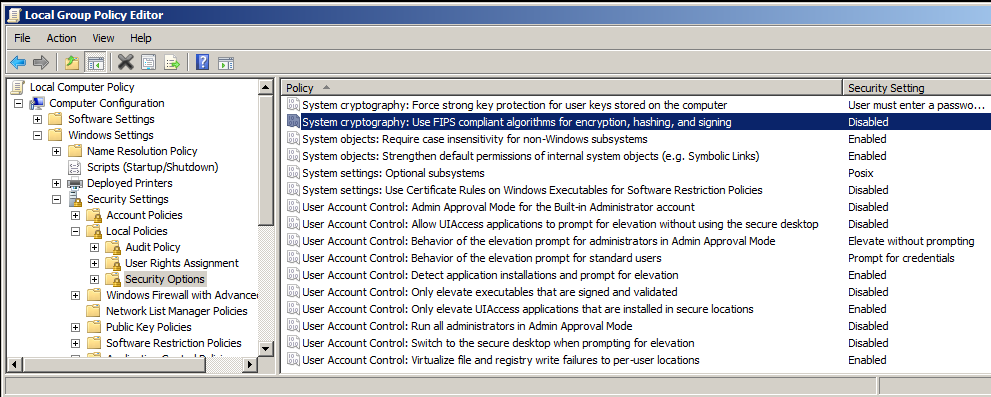This screenshot has width=991, height=397.
Task: Click the Up one level folder icon
Action: coord(72,62)
